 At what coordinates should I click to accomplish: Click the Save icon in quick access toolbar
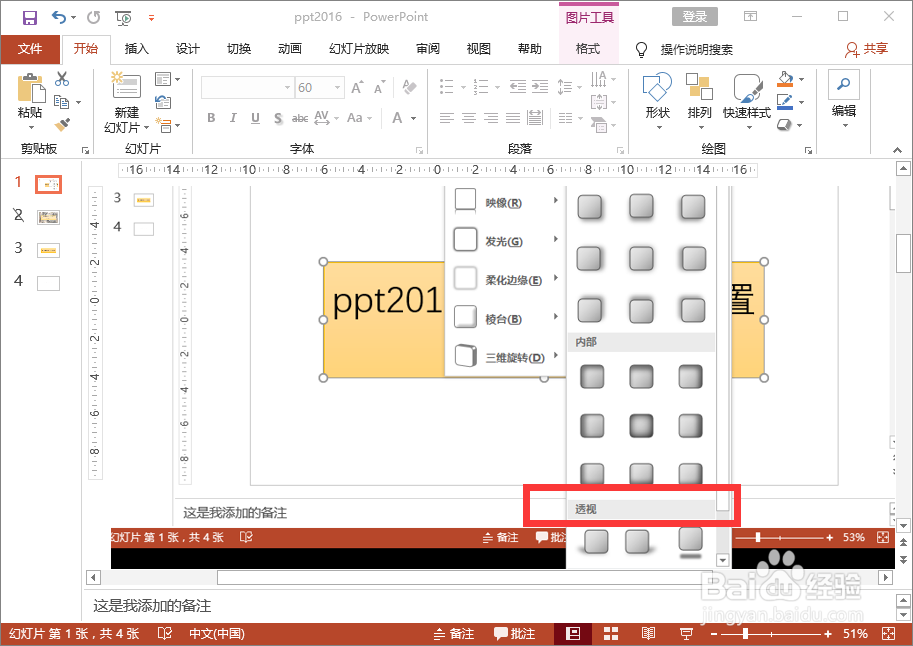[x=30, y=18]
